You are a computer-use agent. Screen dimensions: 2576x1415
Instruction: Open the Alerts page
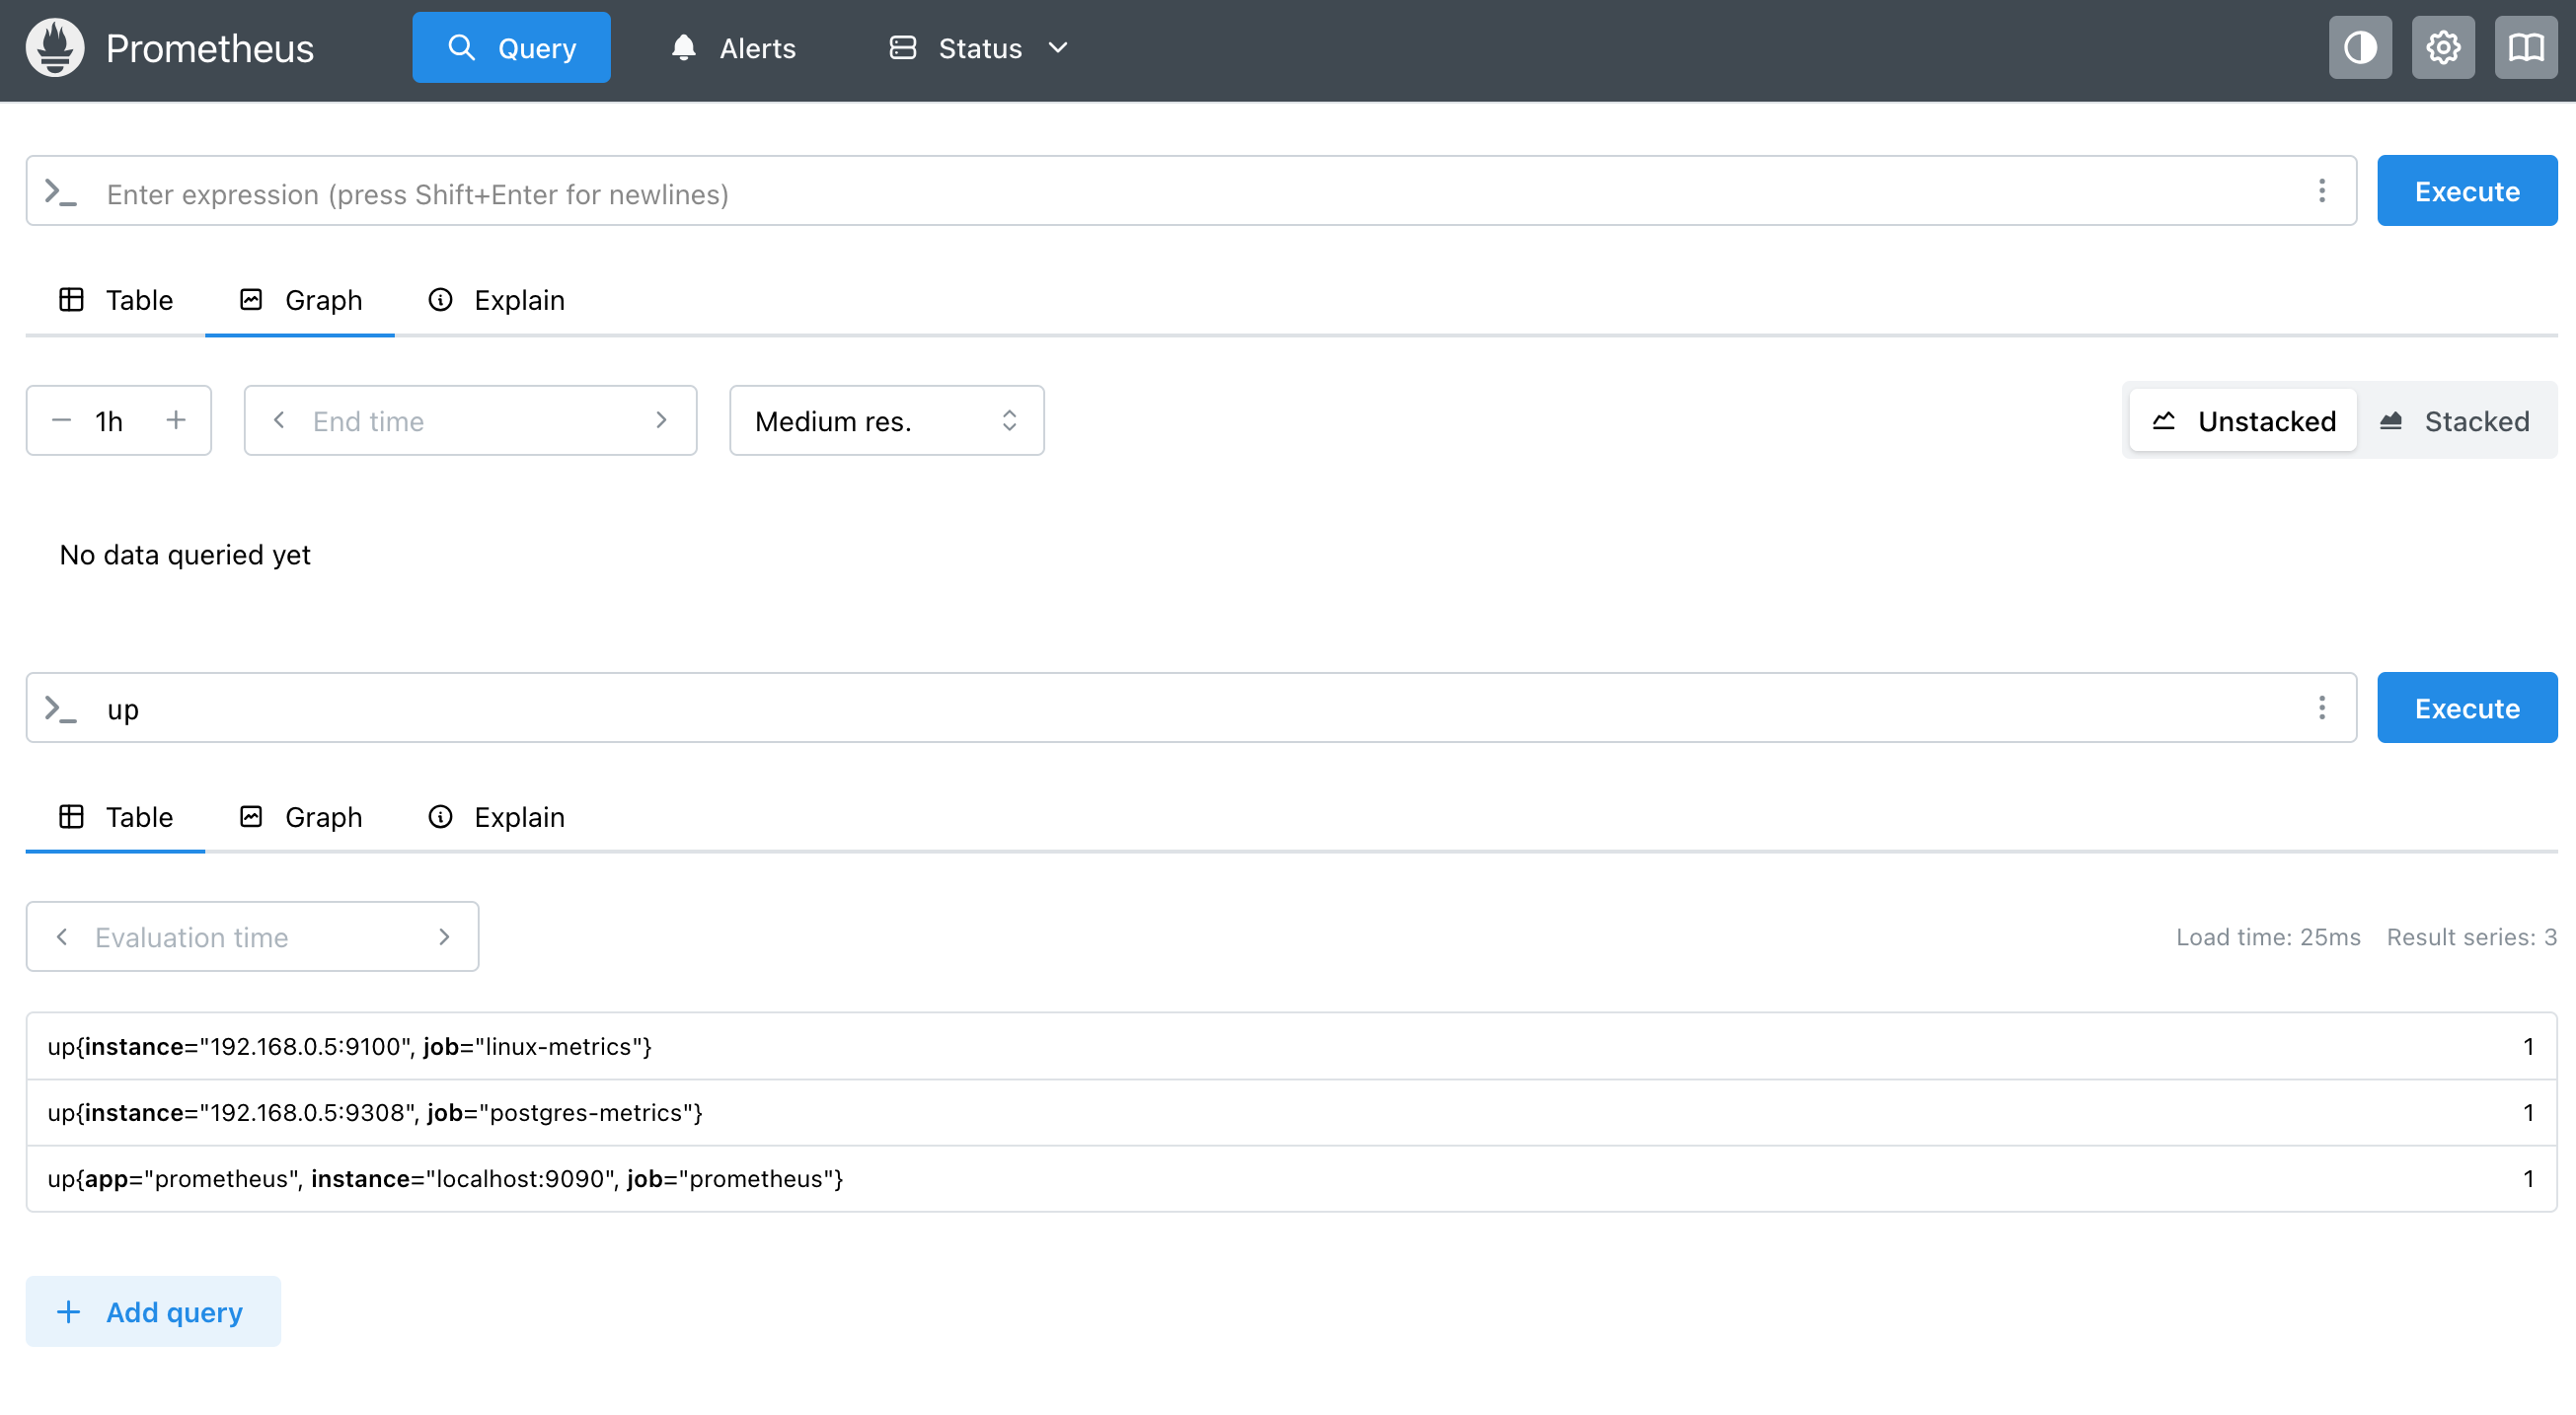click(x=733, y=48)
